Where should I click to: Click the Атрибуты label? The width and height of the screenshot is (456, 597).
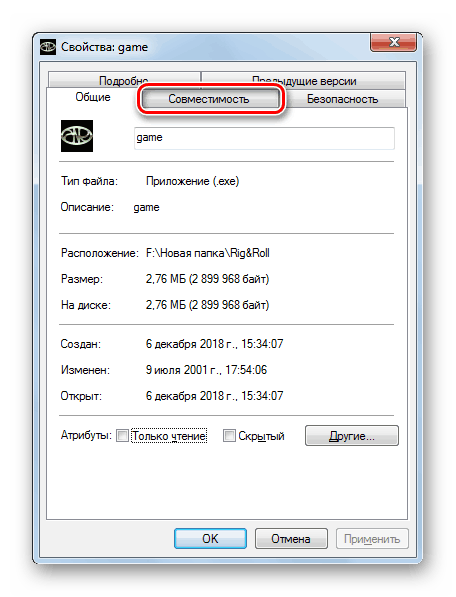point(86,435)
